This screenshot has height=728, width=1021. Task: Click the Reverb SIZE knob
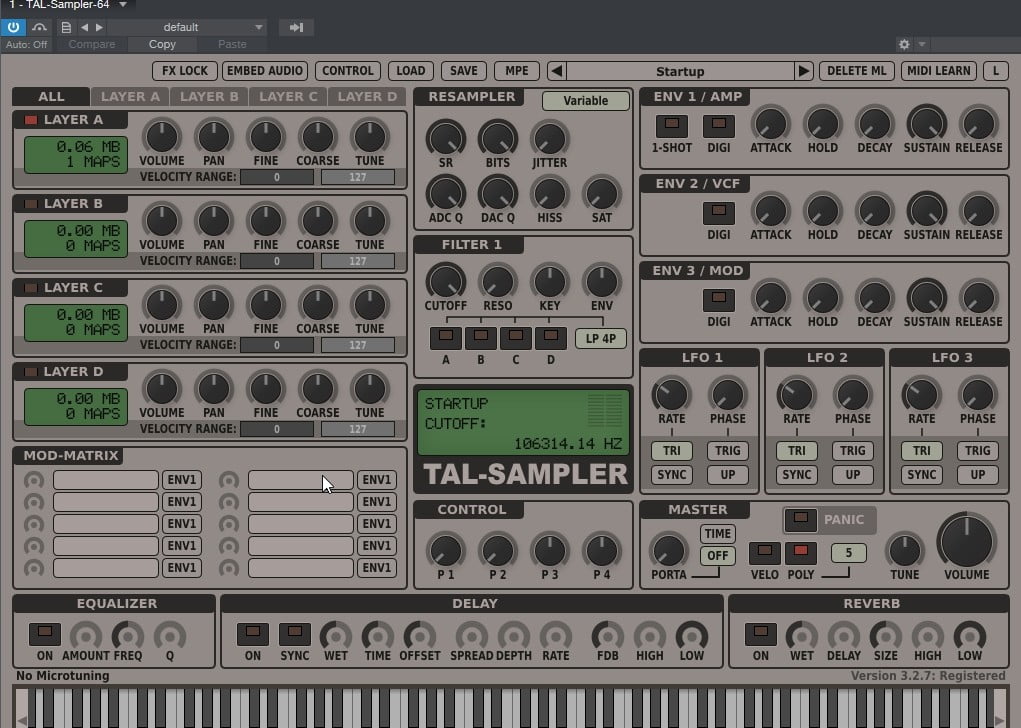pyautogui.click(x=886, y=636)
